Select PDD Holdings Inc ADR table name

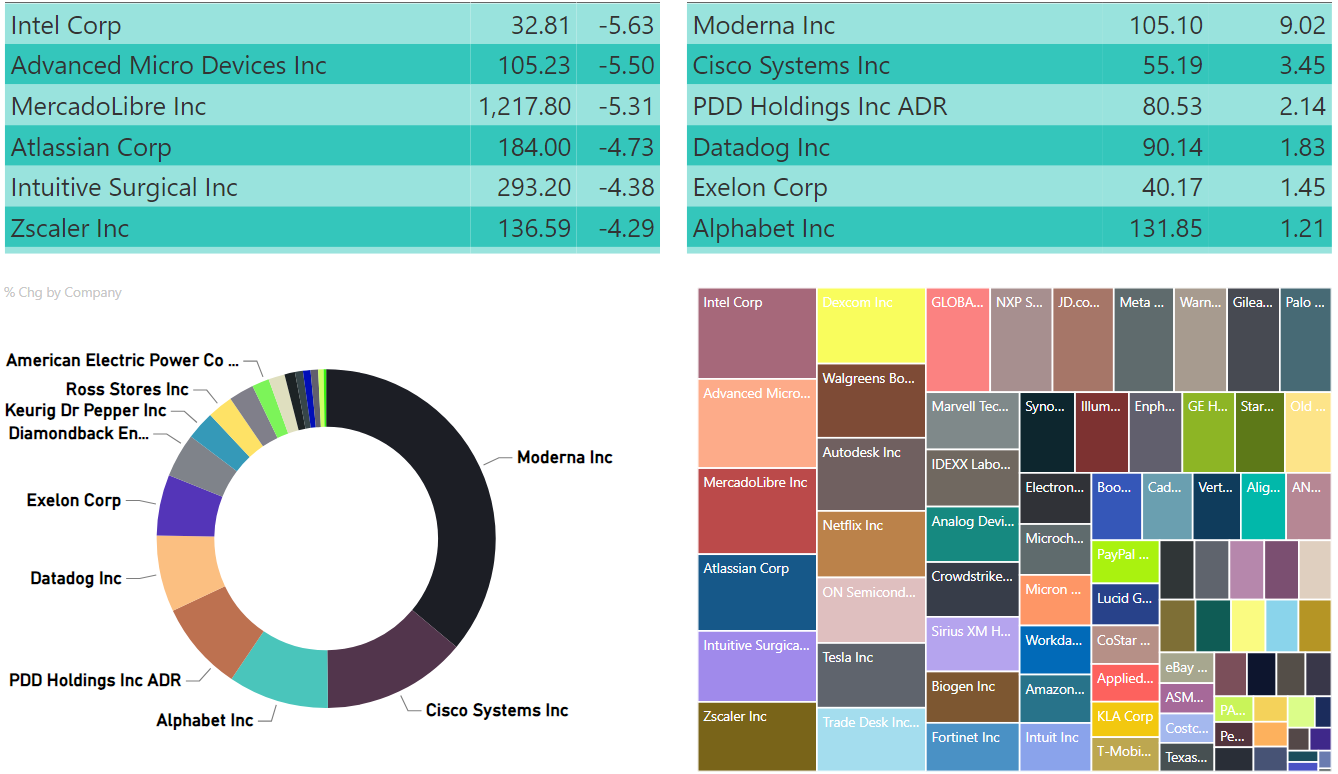coord(820,107)
